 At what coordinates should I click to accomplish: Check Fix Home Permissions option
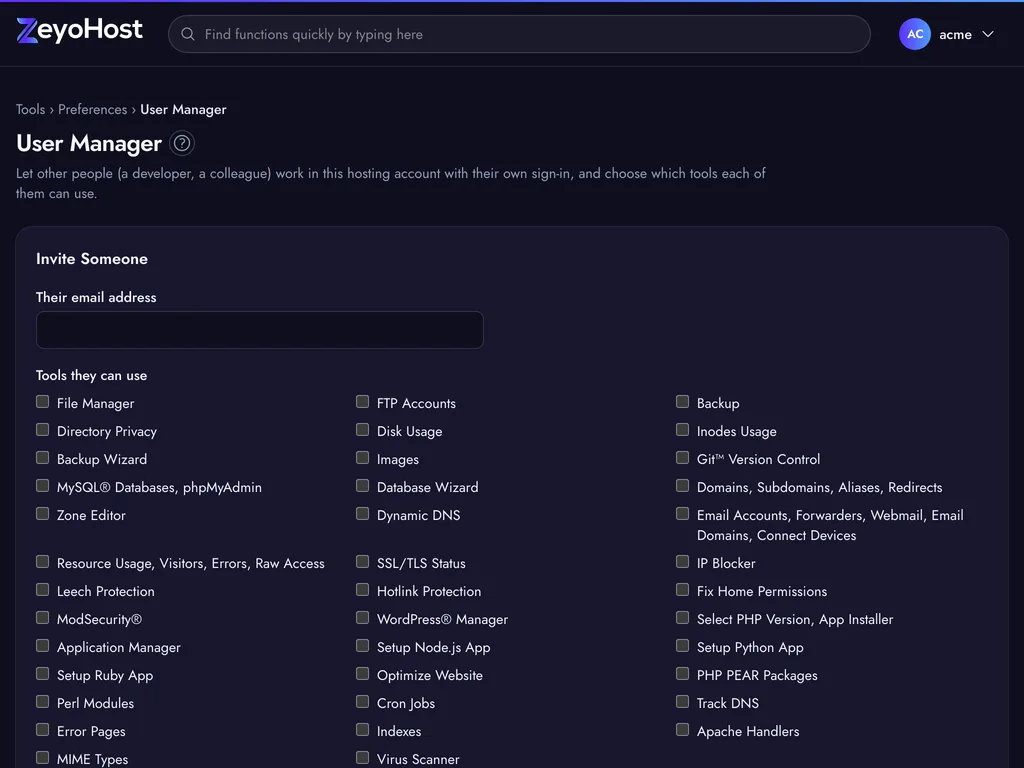click(682, 590)
